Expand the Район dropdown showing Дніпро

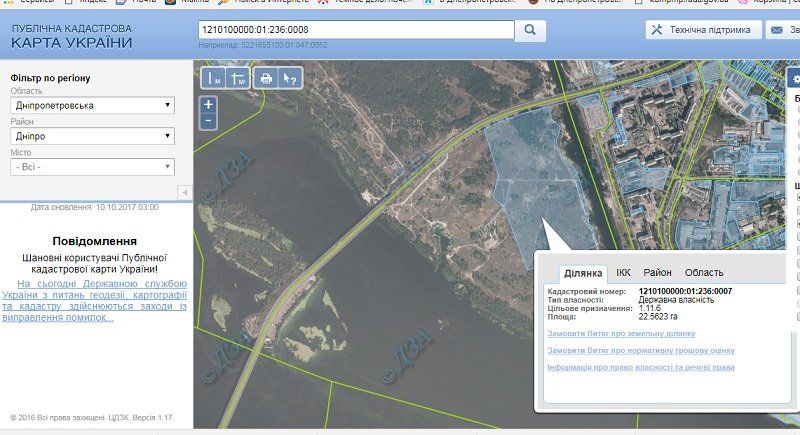[92, 136]
